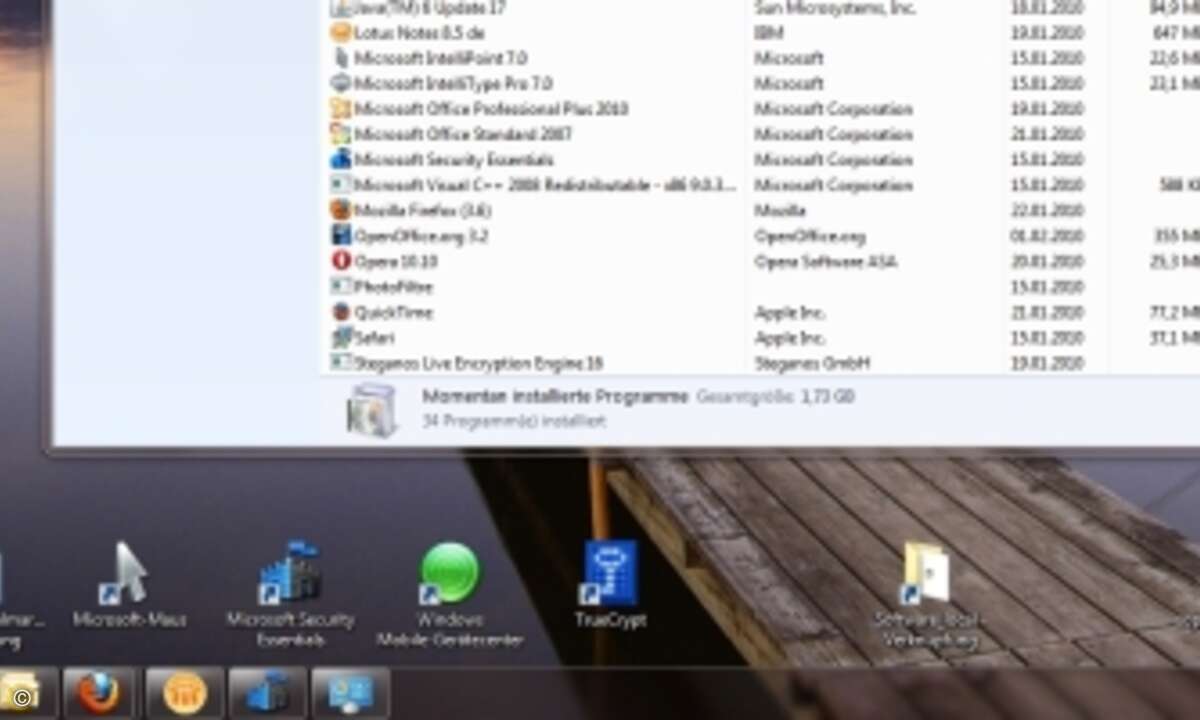Select Microsoft Security Essentials icon in program list
This screenshot has width=1200, height=720.
coord(341,159)
